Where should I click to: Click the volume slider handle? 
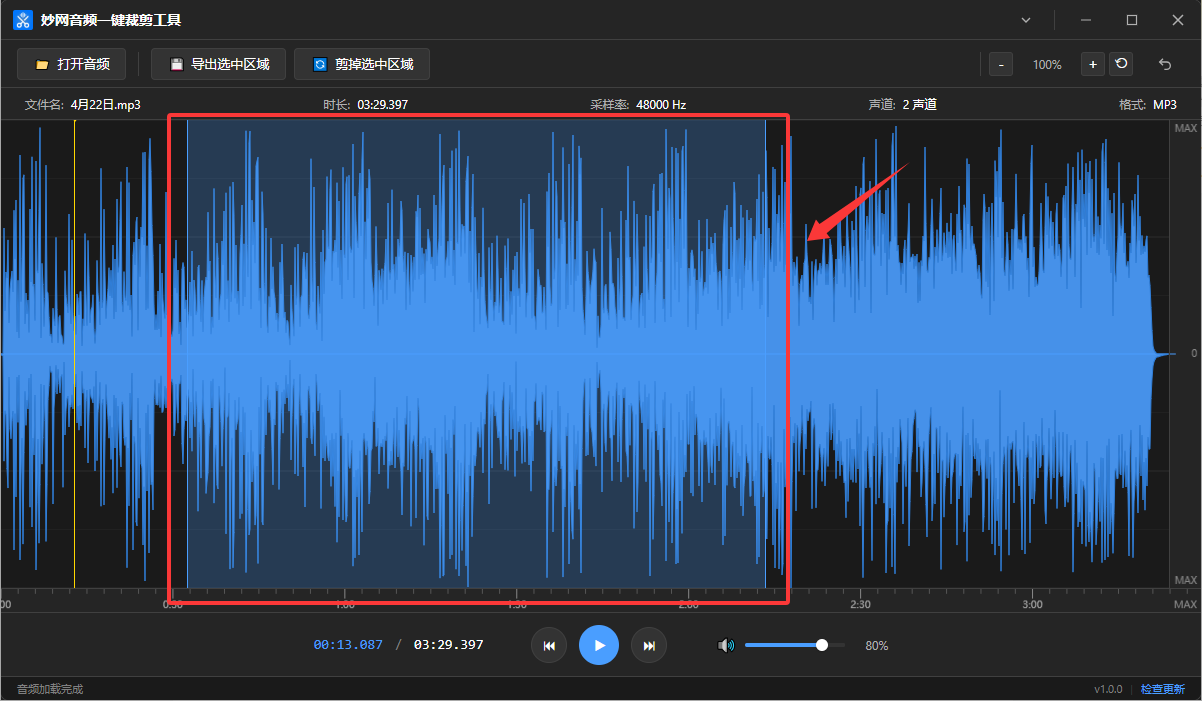(x=822, y=645)
